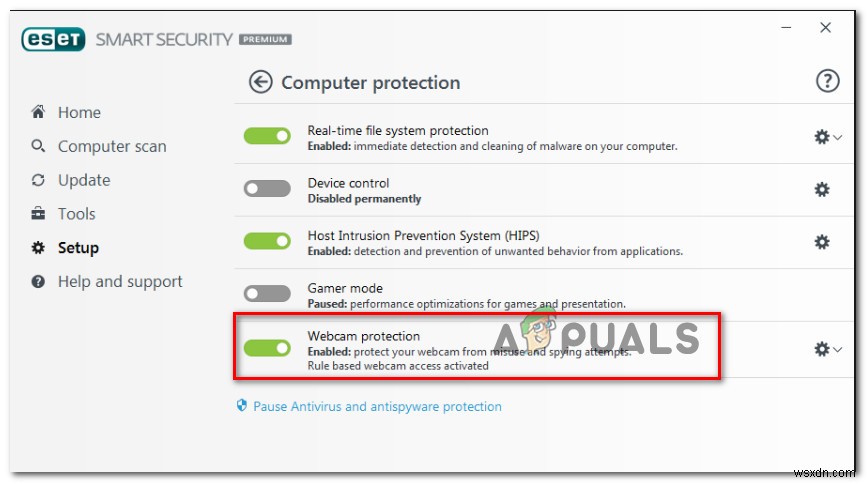Click the Home house icon in sidebar

pyautogui.click(x=38, y=112)
